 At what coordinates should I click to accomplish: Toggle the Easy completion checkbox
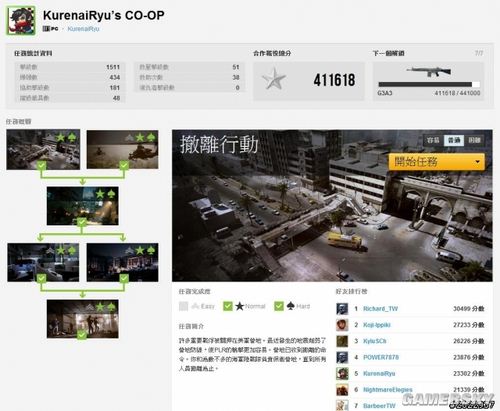click(183, 306)
